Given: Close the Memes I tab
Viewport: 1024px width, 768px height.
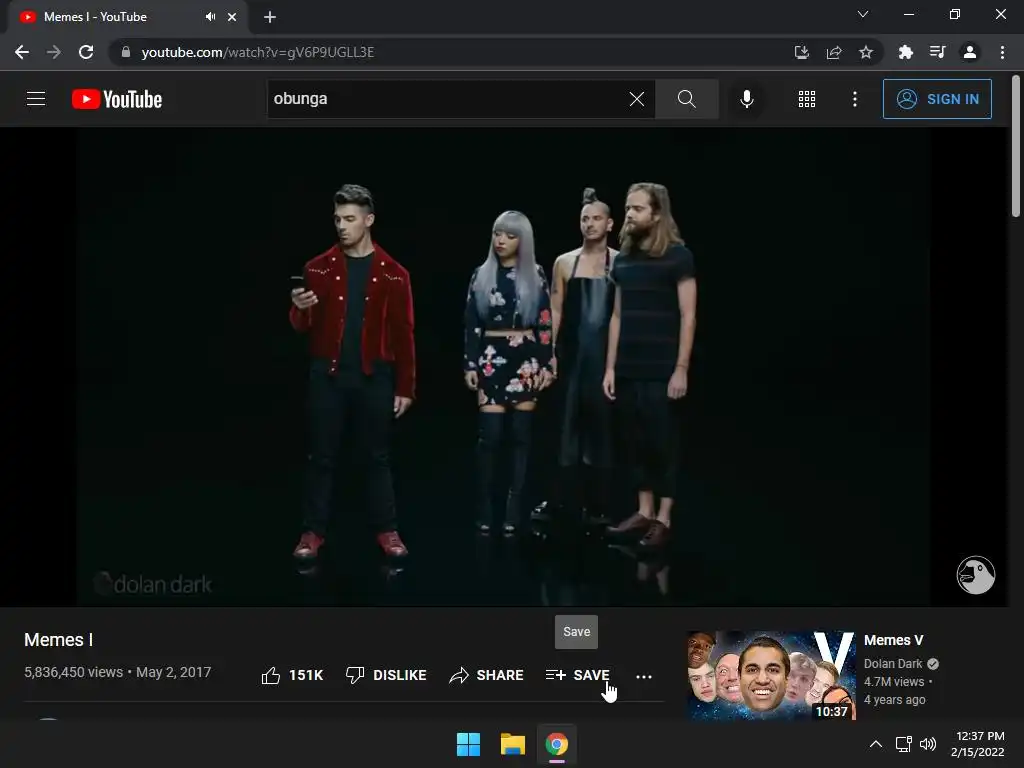Looking at the screenshot, I should (232, 17).
